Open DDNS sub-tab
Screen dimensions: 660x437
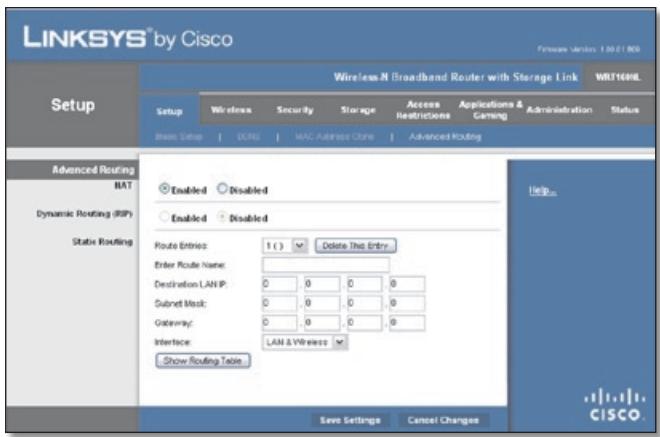[248, 137]
